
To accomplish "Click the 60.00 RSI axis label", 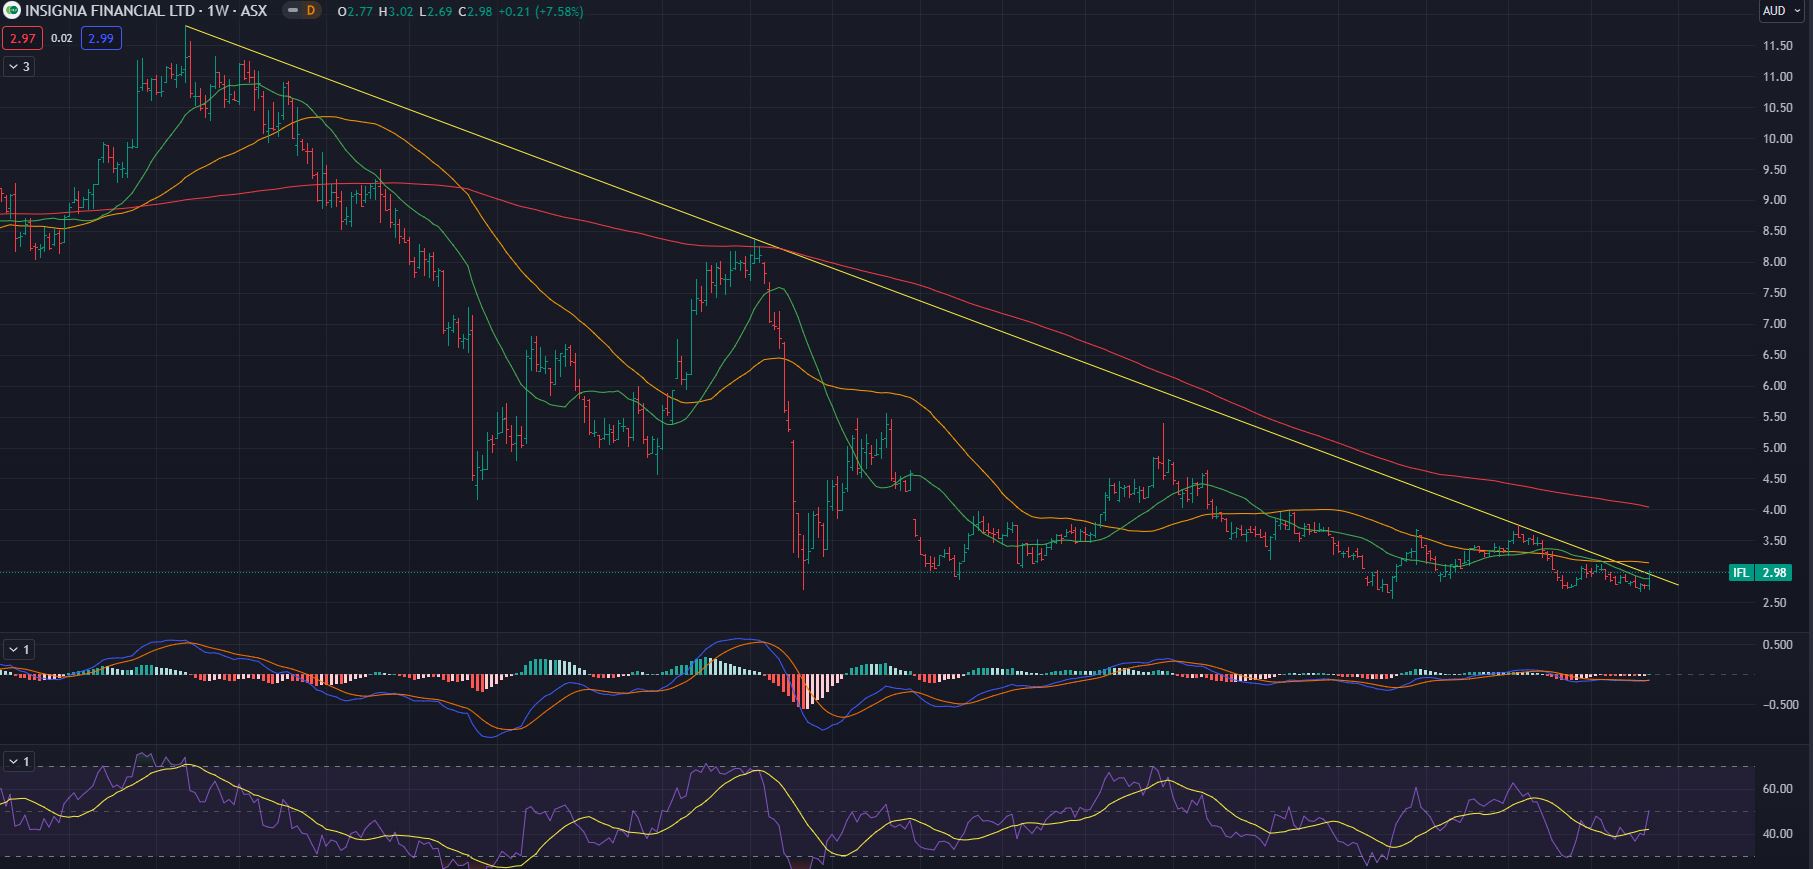I will click(x=1777, y=789).
